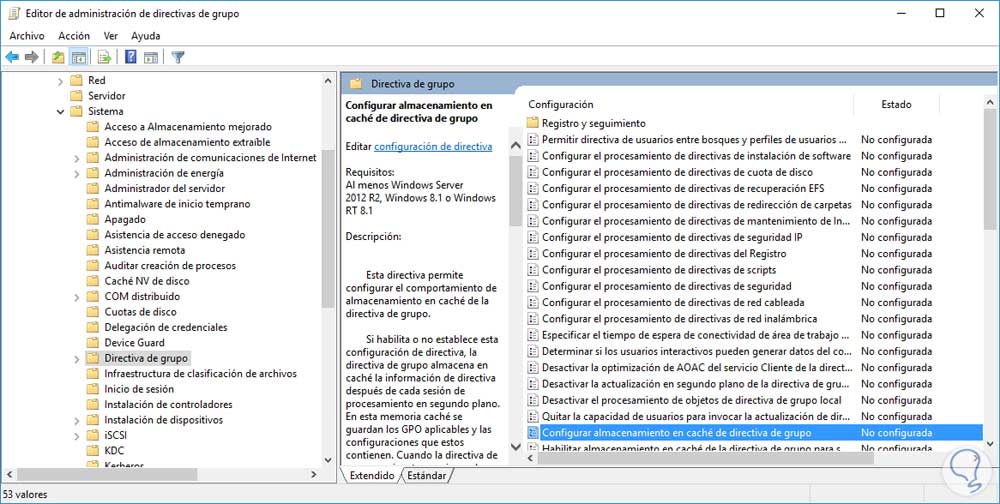Click the tree horizontal scroll right arrow
The height and width of the screenshot is (504, 1000).
(x=314, y=475)
